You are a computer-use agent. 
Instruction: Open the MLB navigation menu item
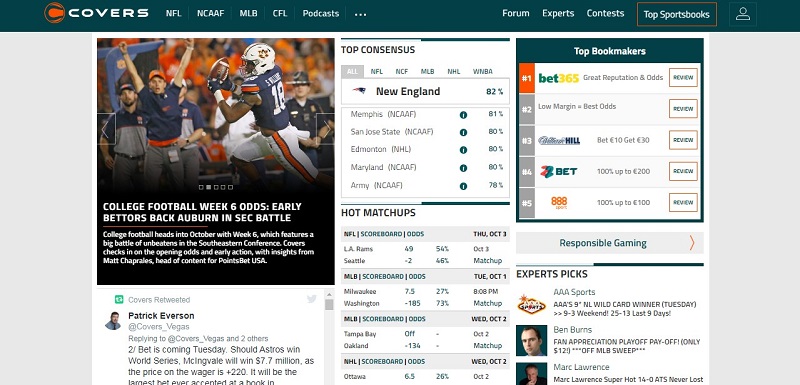(x=248, y=13)
